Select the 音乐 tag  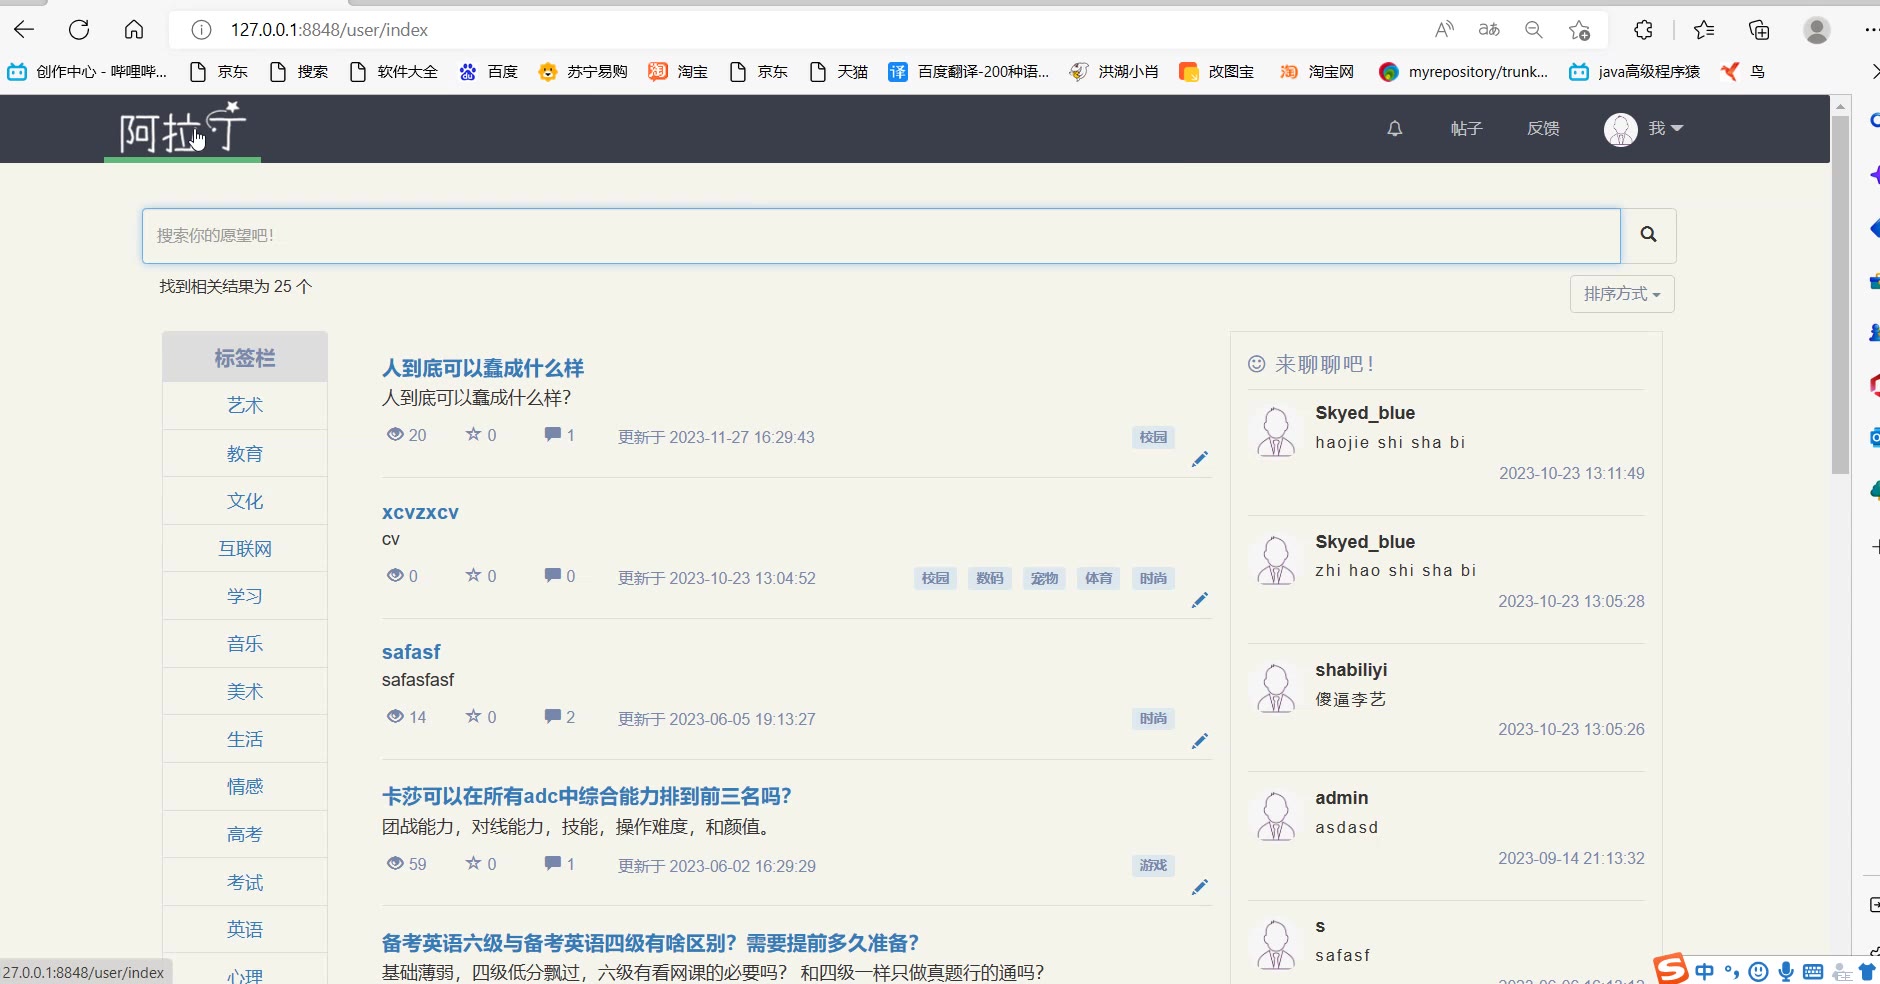[x=245, y=643]
